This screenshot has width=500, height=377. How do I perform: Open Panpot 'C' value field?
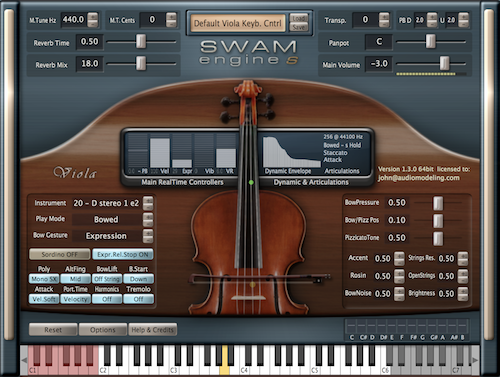[379, 42]
